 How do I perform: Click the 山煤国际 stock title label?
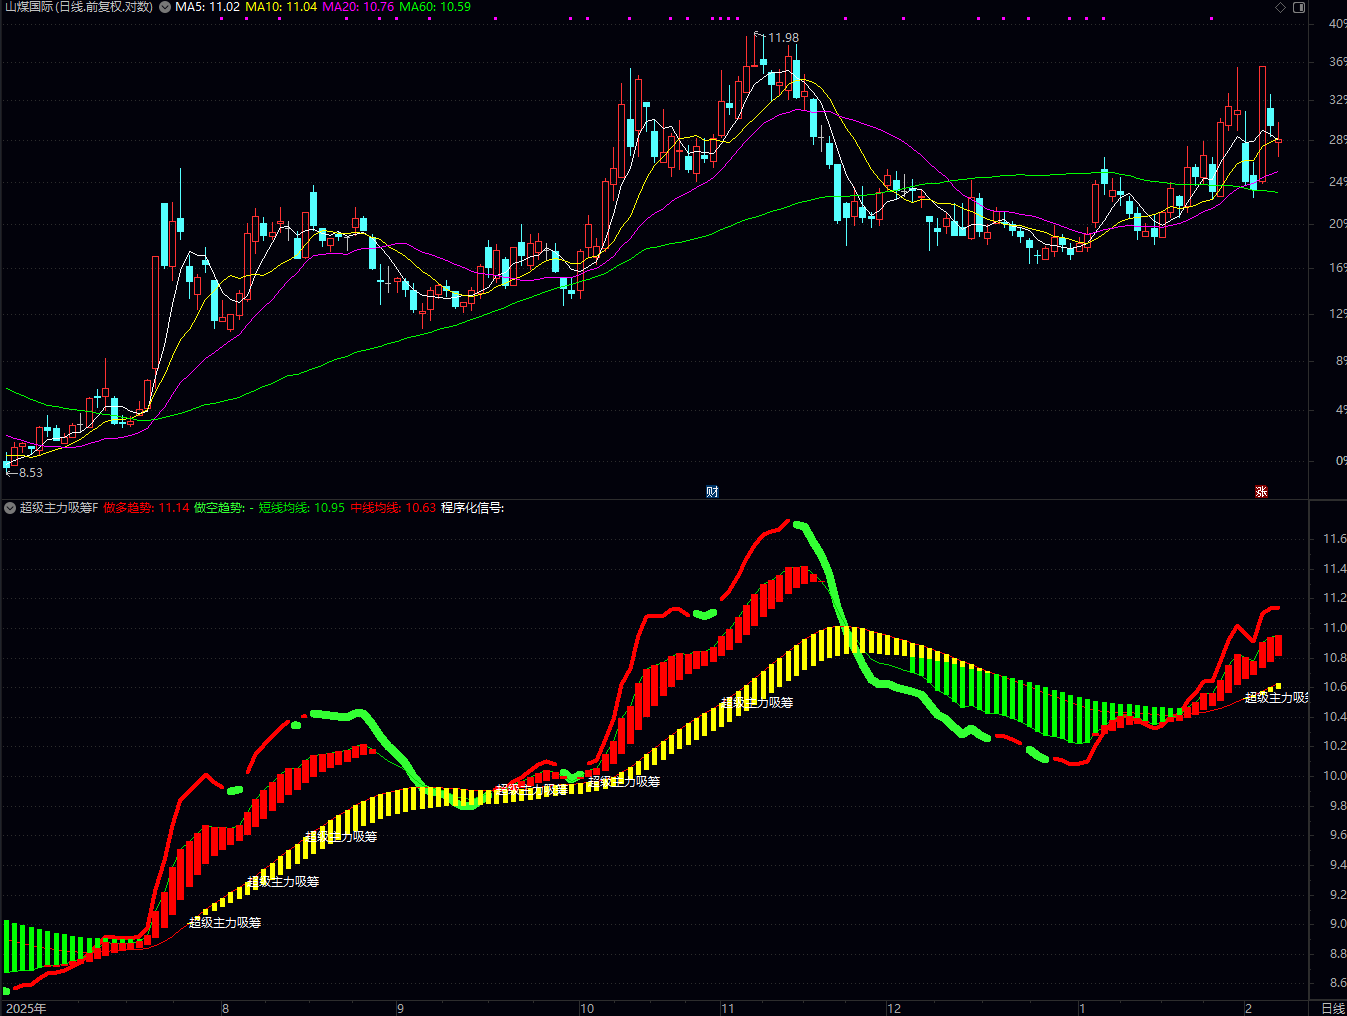[x=79, y=7]
